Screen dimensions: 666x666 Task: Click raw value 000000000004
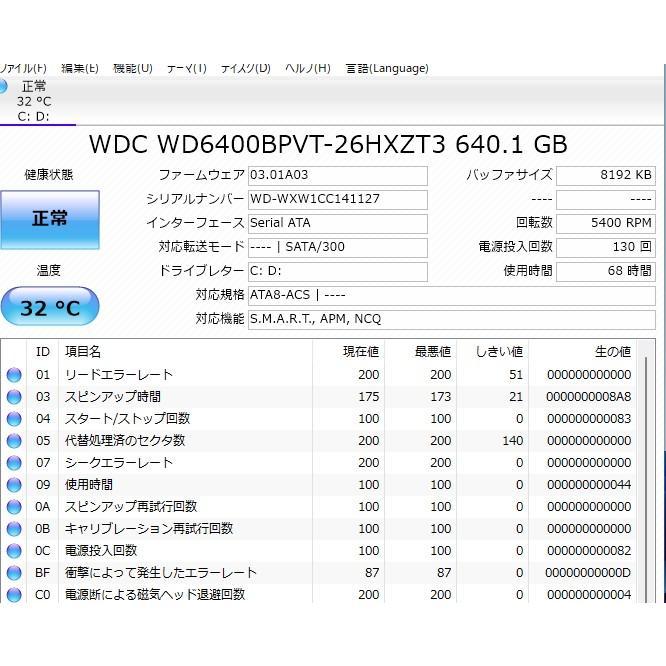point(589,595)
